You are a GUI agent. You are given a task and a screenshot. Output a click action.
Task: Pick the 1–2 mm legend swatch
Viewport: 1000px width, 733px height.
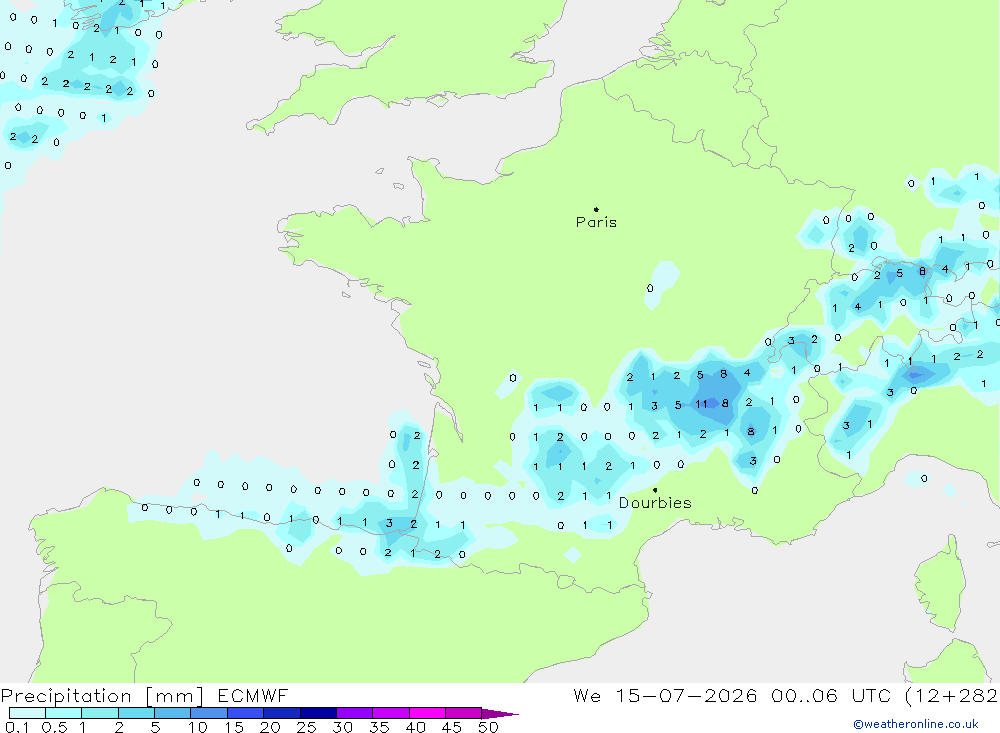99,713
